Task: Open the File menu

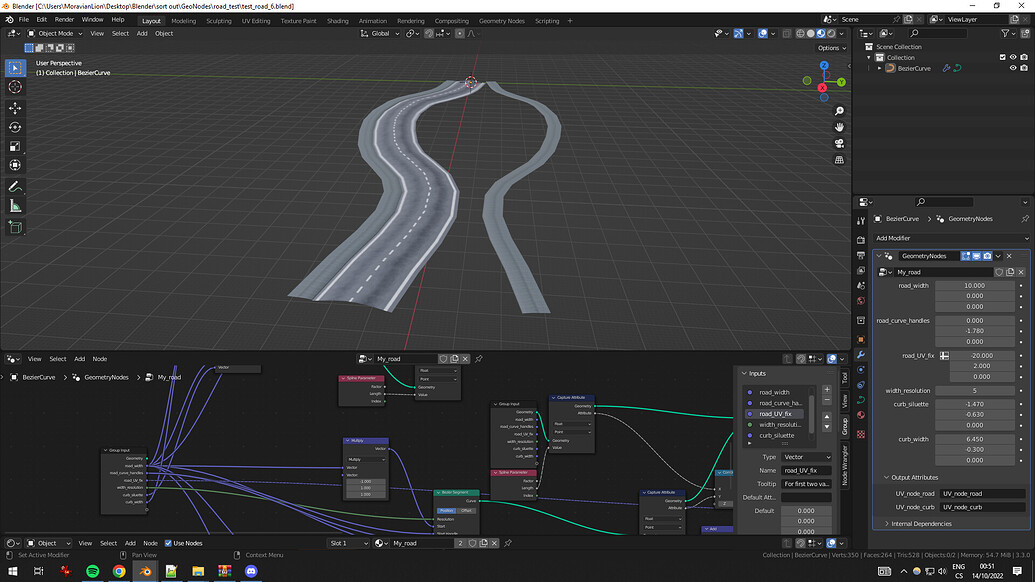Action: coord(23,20)
